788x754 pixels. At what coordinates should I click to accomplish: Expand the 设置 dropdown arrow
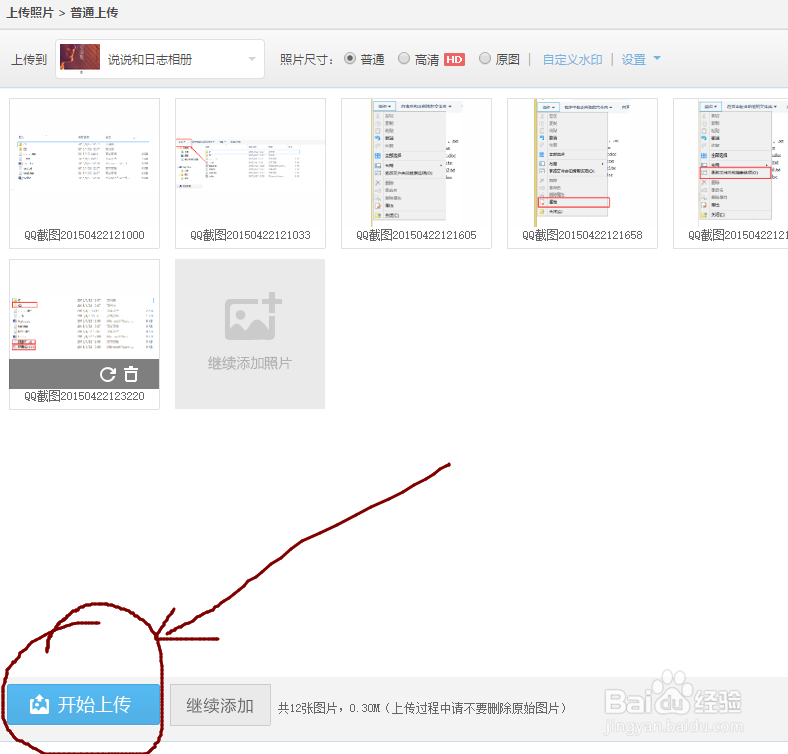657,58
